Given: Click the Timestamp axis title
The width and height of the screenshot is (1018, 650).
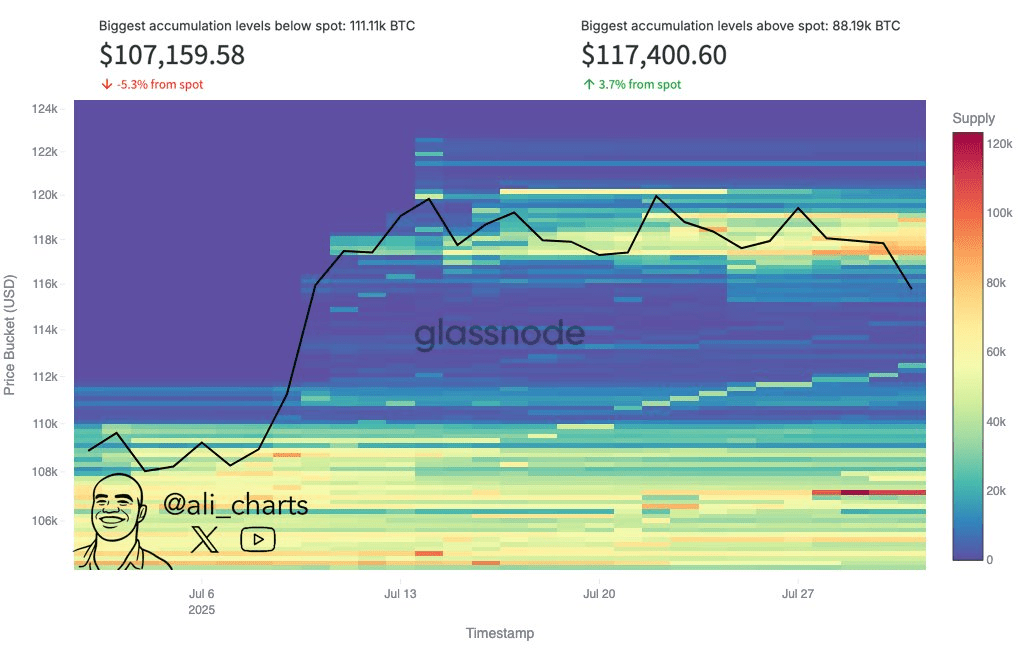Looking at the screenshot, I should [500, 633].
